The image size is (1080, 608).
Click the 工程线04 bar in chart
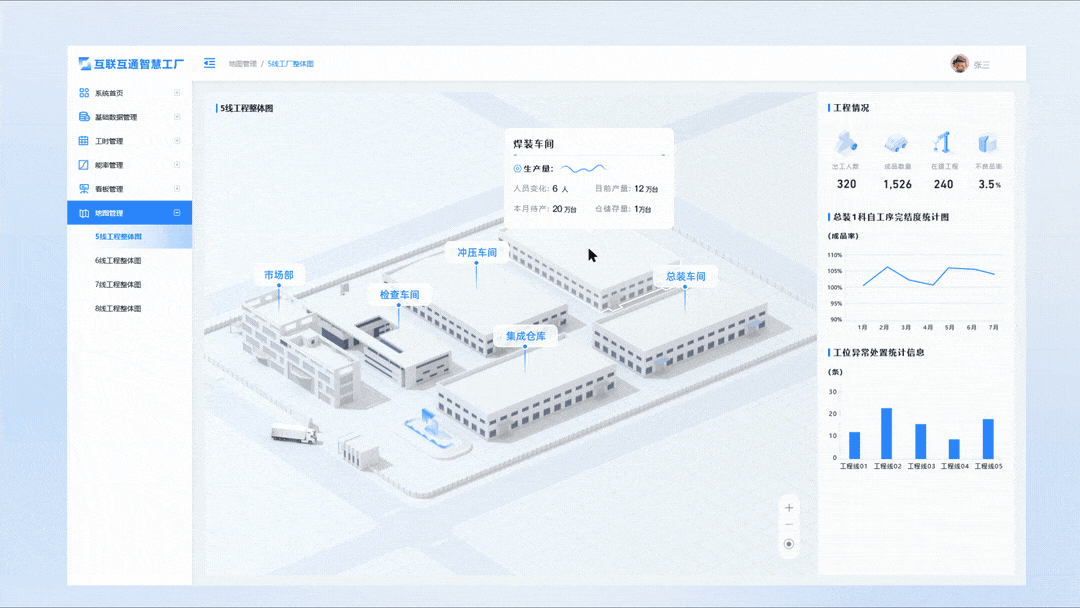pos(954,449)
